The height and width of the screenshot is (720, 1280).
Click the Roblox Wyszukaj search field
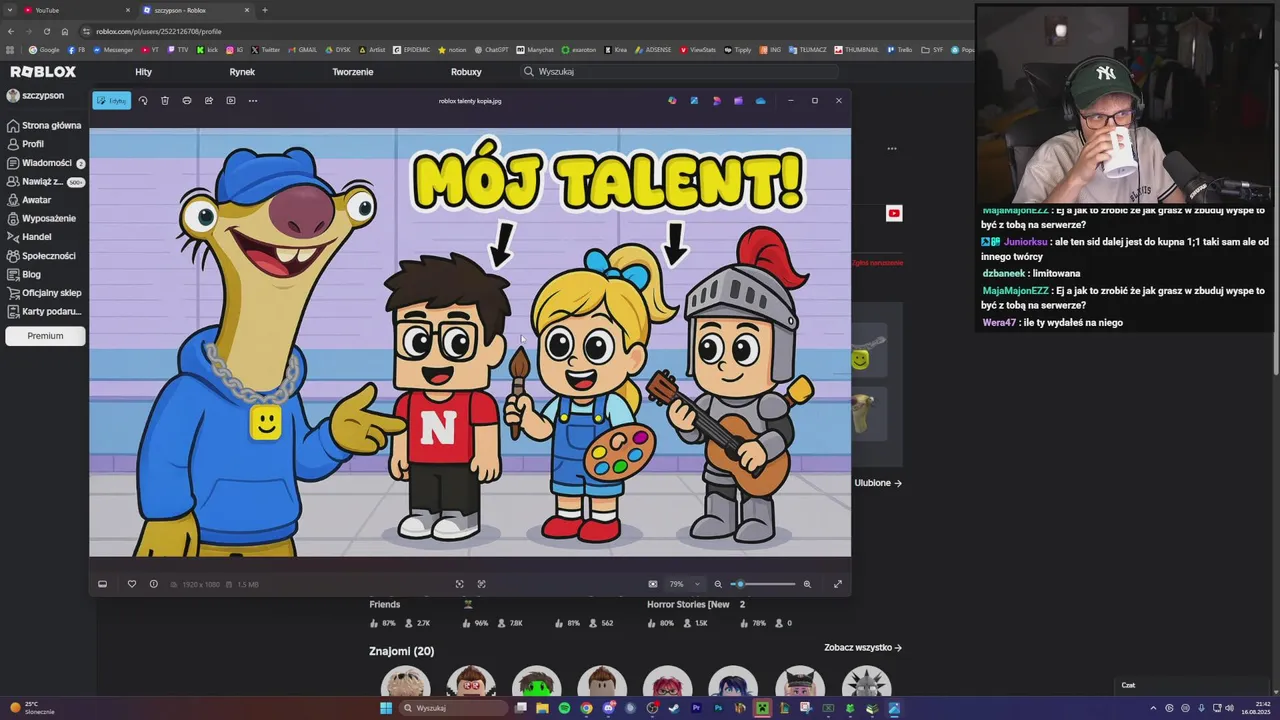point(680,72)
